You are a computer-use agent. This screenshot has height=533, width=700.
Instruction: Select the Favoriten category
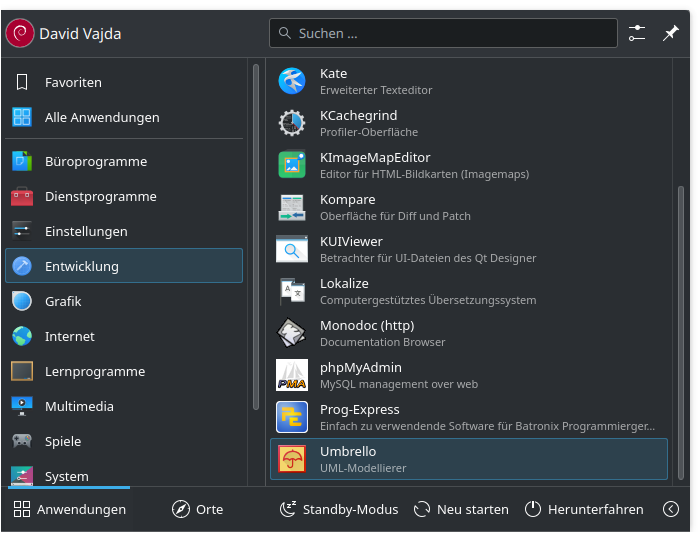pyautogui.click(x=124, y=82)
